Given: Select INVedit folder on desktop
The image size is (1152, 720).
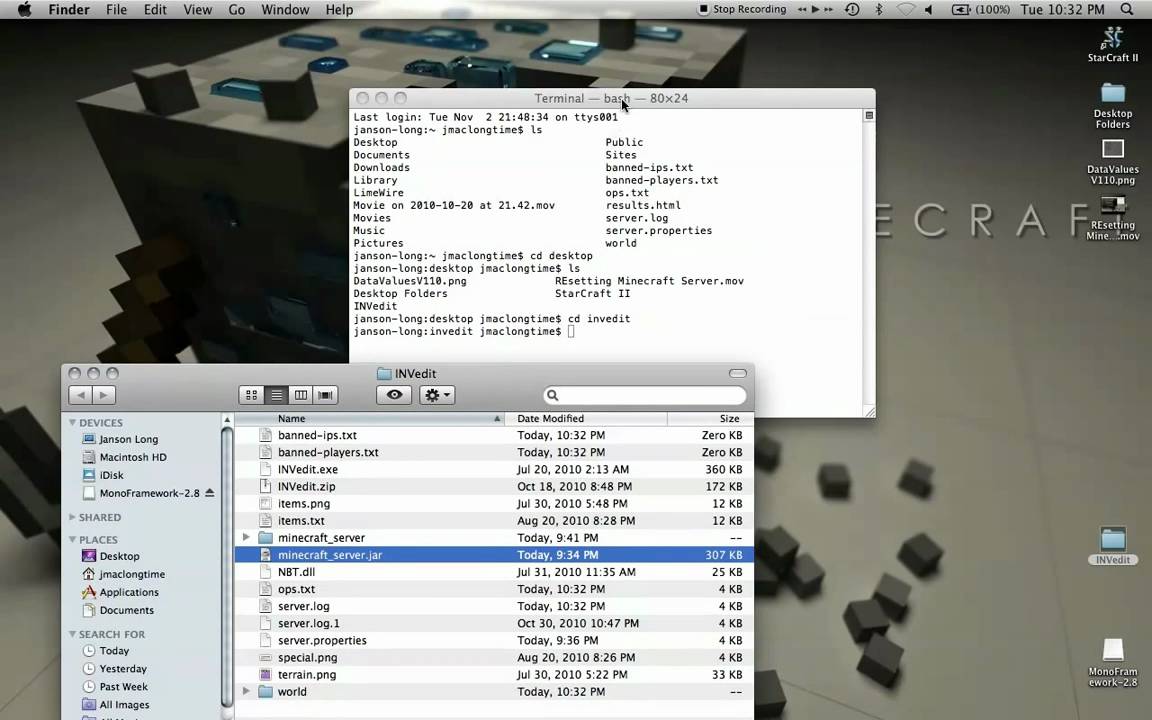Looking at the screenshot, I should 1112,546.
